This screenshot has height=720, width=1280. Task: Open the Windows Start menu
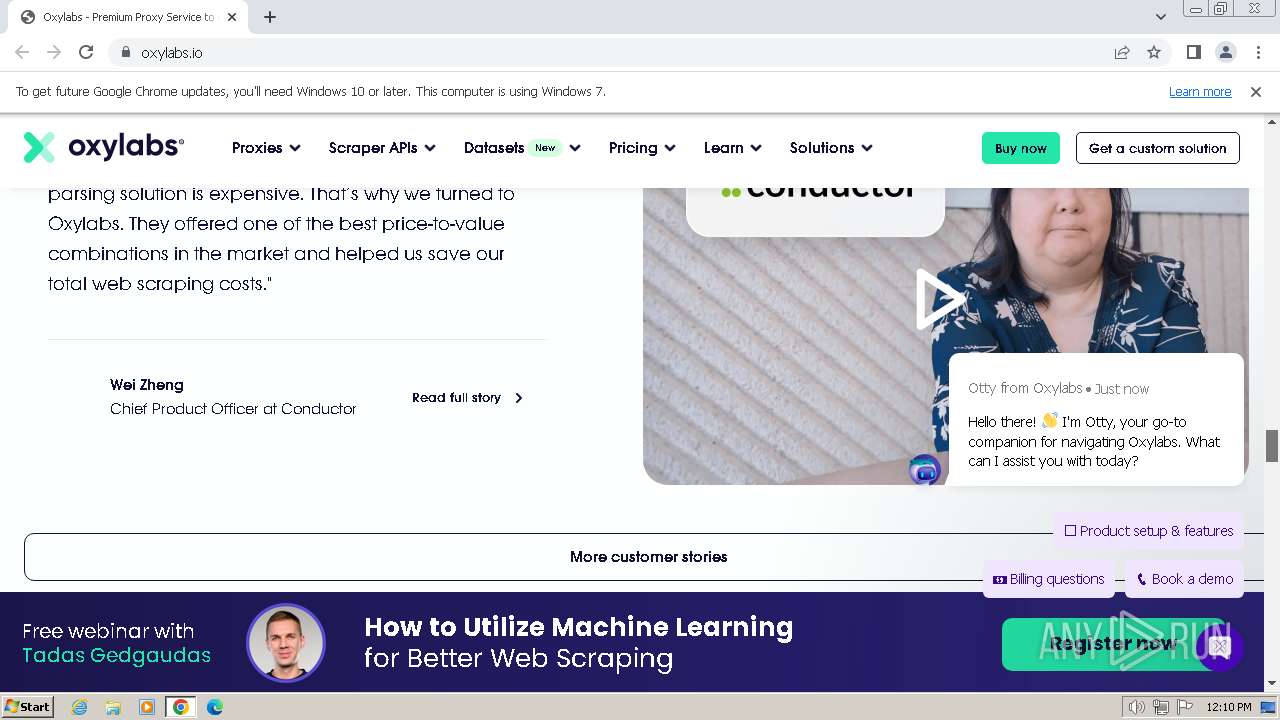pyautogui.click(x=28, y=706)
